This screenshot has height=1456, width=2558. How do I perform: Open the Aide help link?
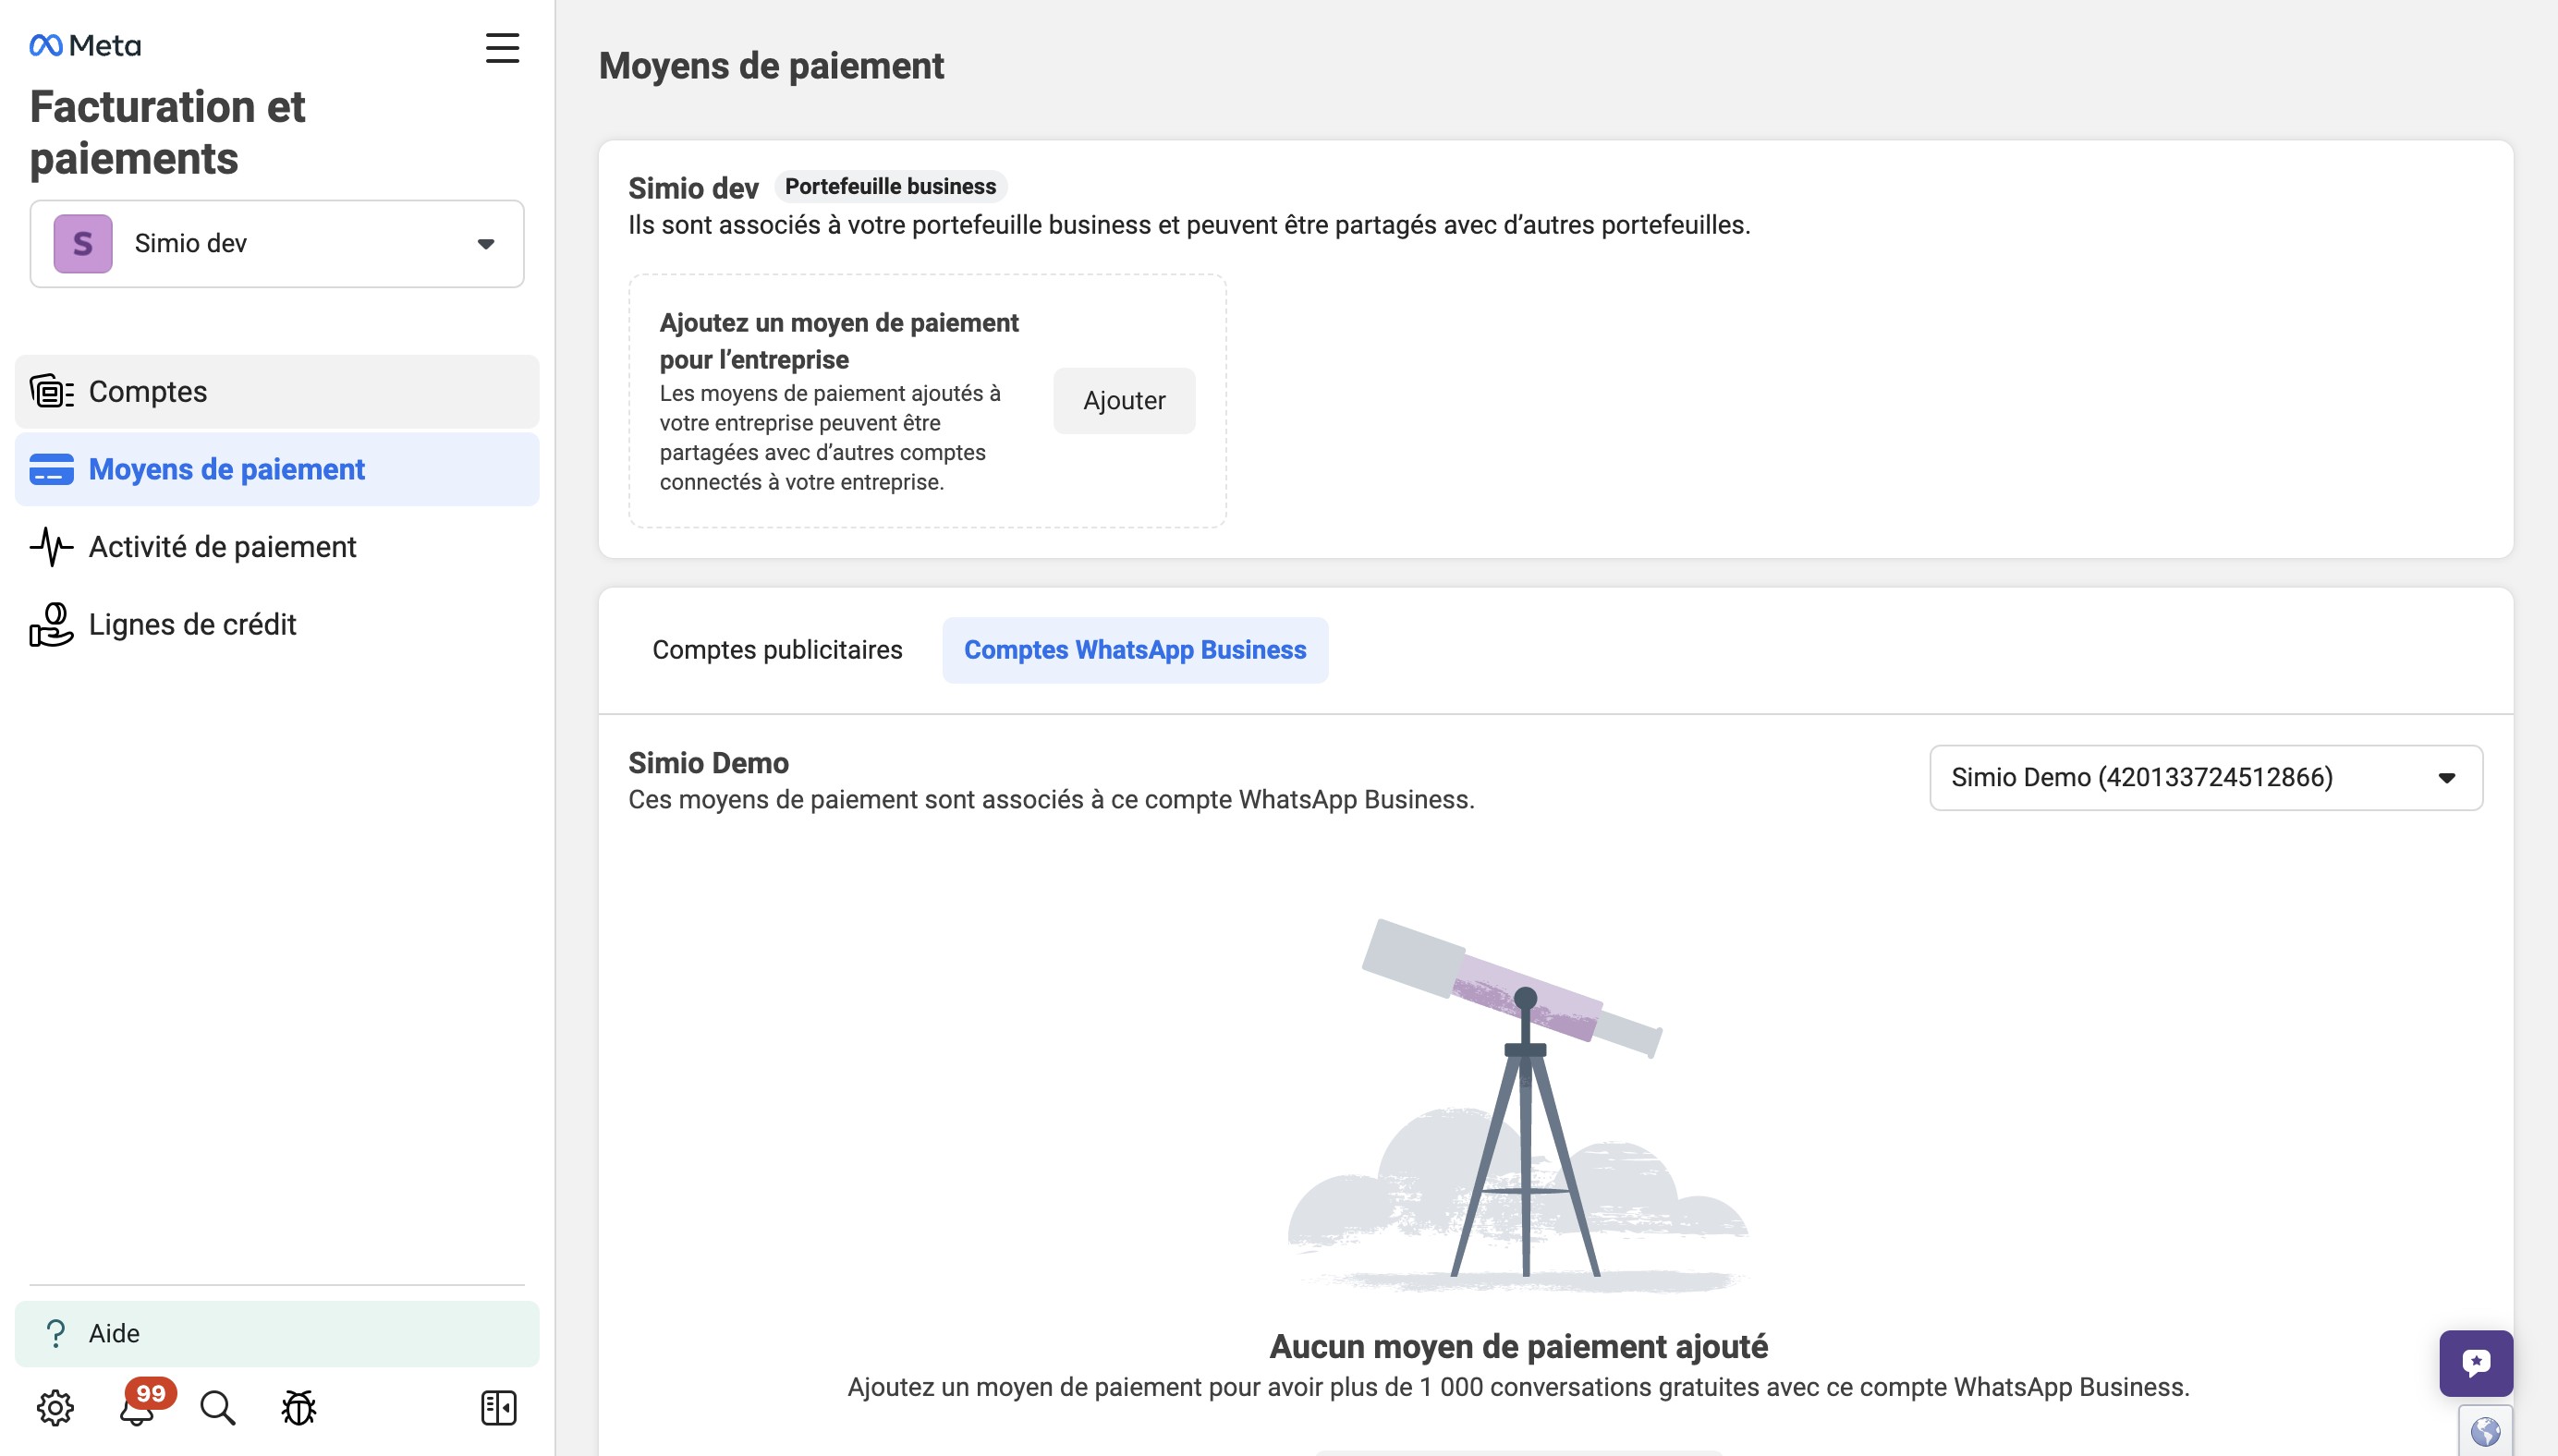pos(114,1333)
